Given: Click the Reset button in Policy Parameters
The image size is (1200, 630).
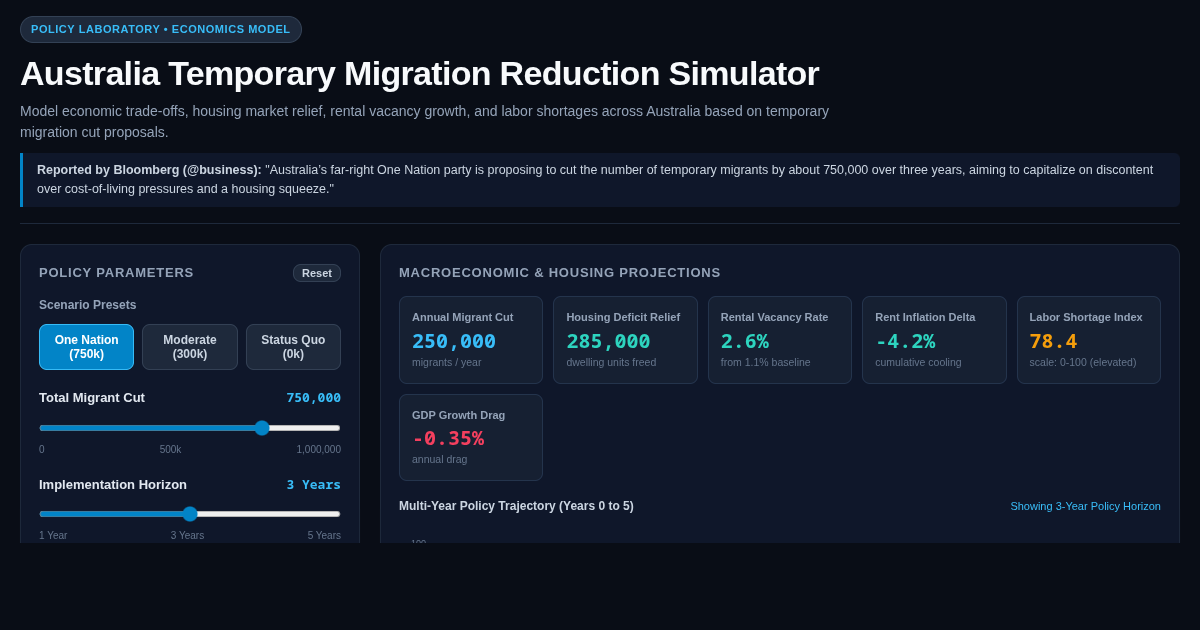Looking at the screenshot, I should click(x=317, y=273).
